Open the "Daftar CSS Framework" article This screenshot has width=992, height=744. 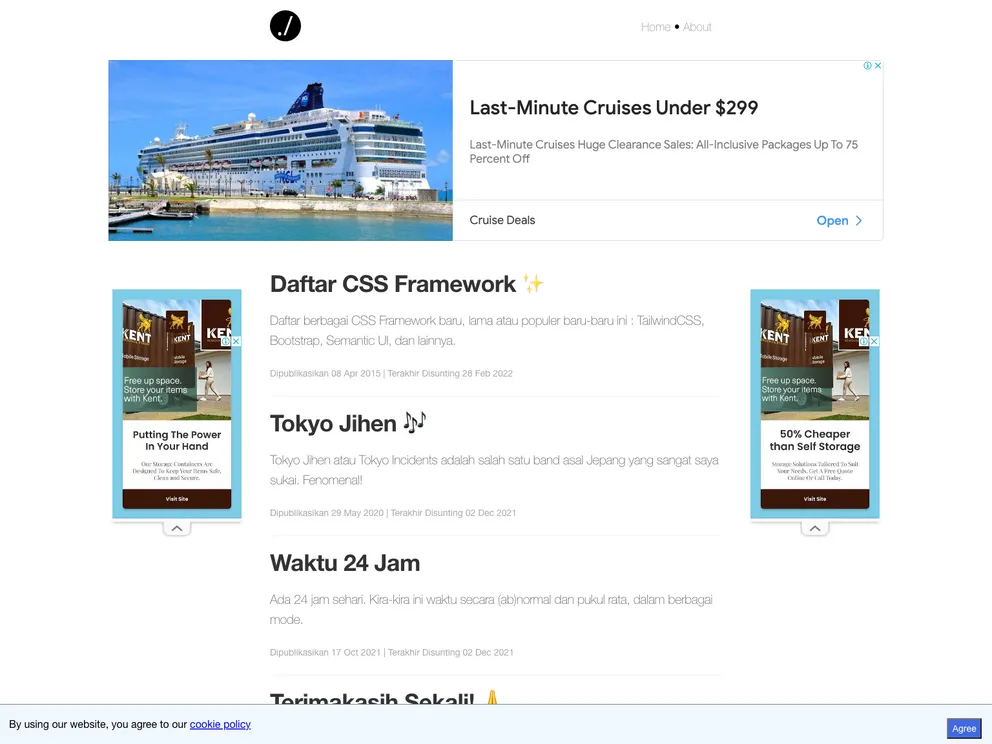393,284
